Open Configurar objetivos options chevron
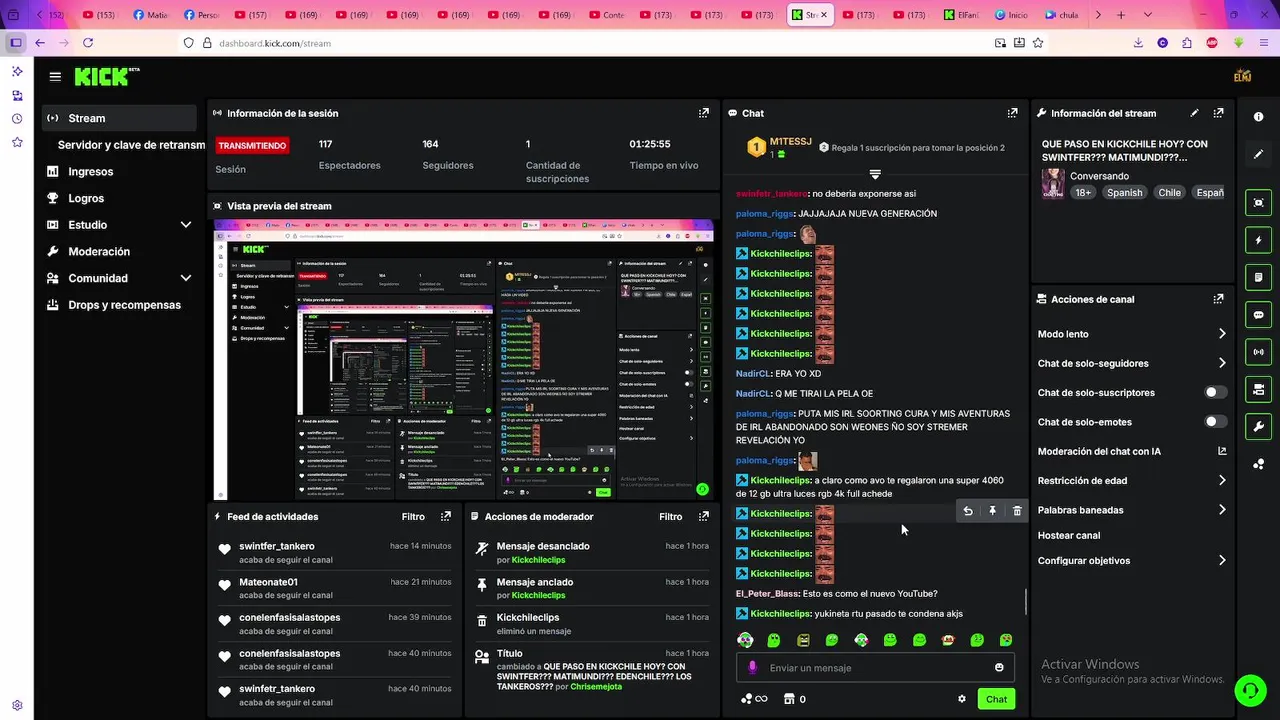The width and height of the screenshot is (1280, 720). (x=1222, y=561)
